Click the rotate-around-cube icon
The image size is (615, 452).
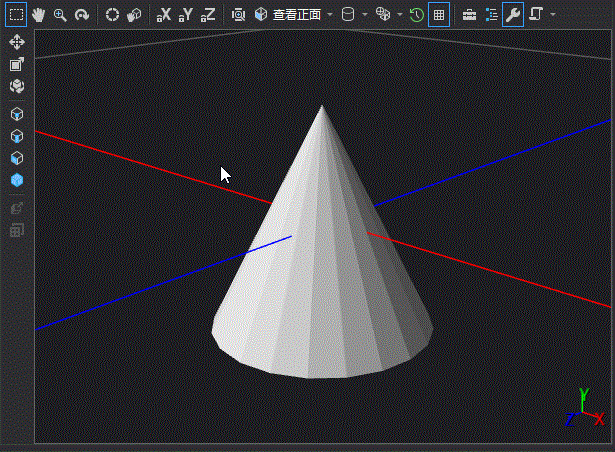[17, 86]
